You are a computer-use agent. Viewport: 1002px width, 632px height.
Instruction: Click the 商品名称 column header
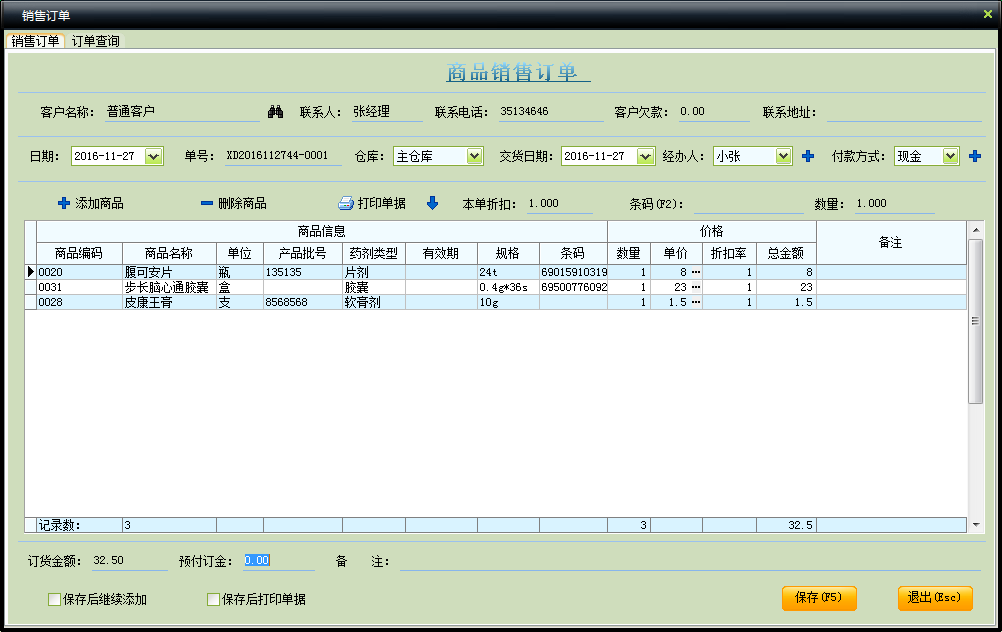(x=169, y=254)
